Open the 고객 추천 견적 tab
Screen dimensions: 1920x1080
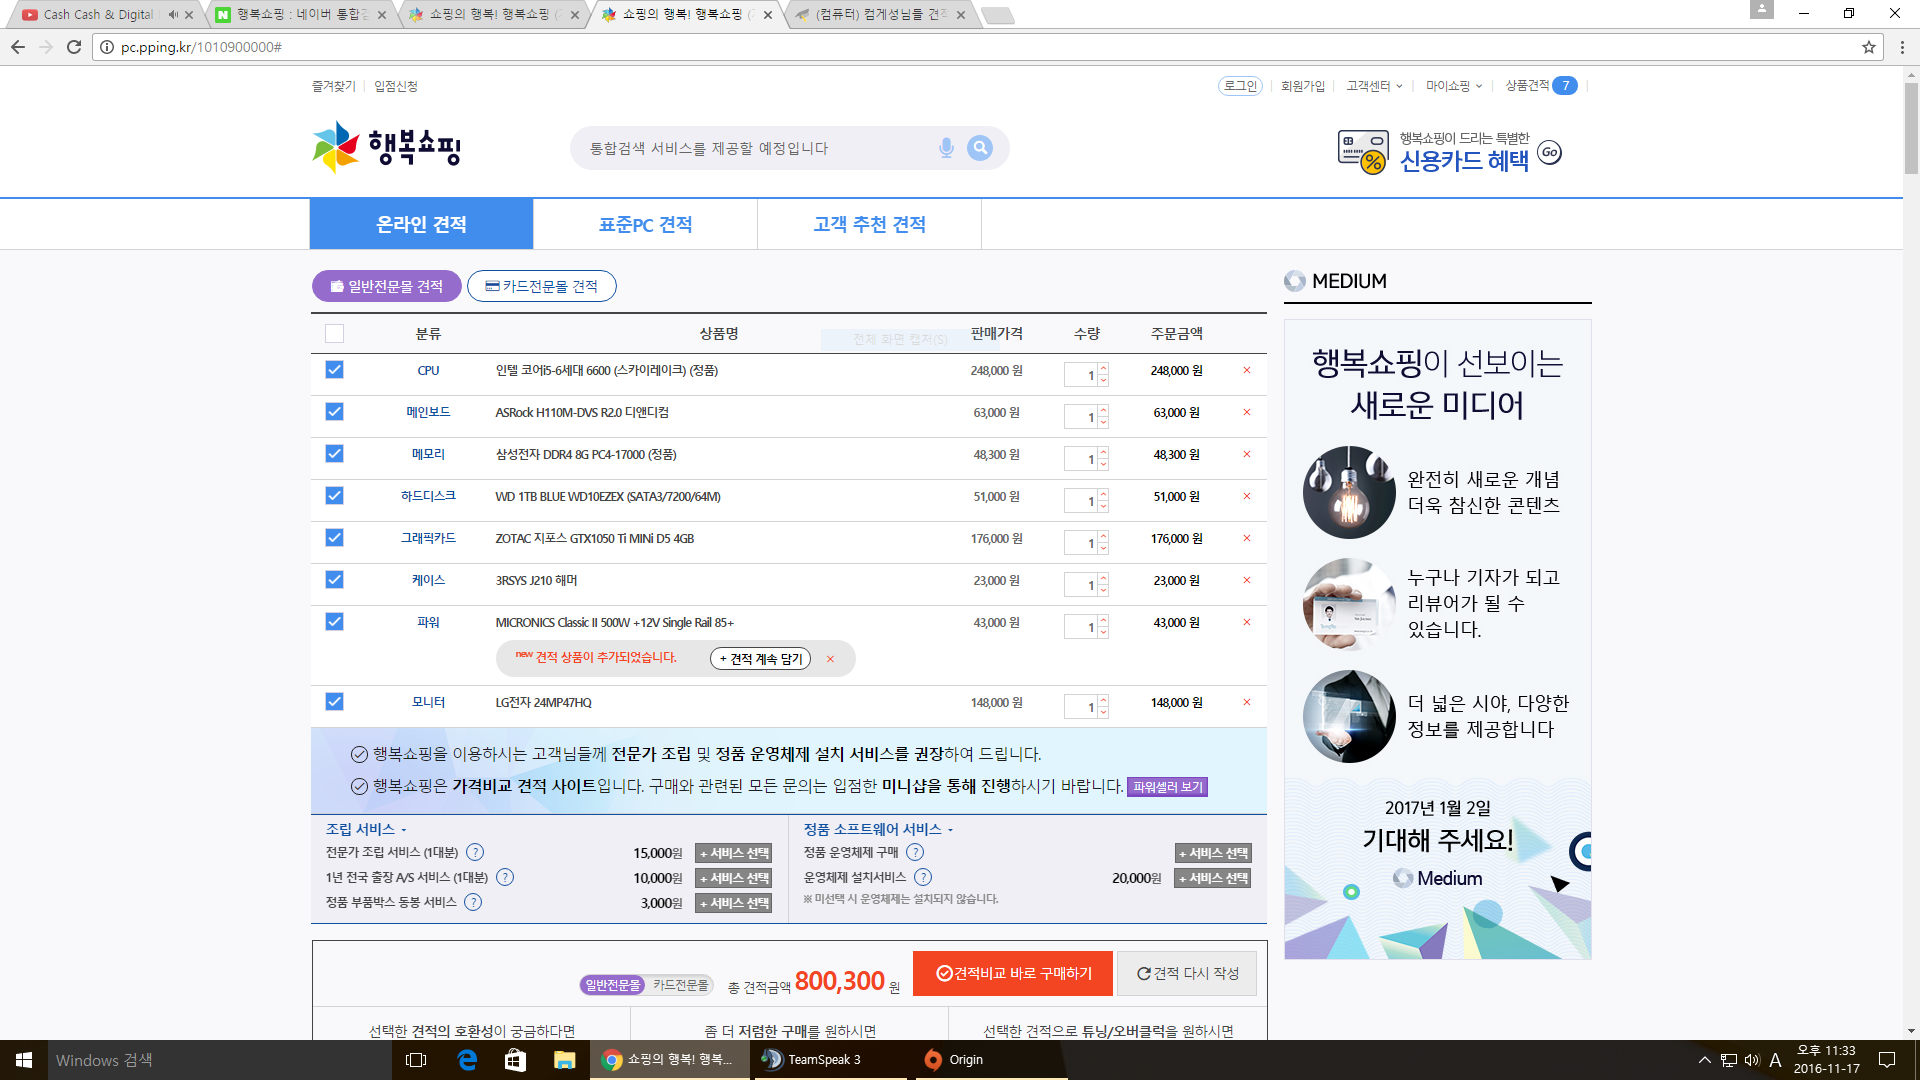pos(869,224)
